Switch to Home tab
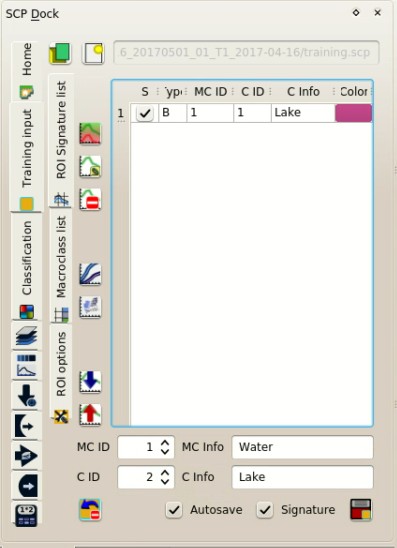397x548 pixels. coord(27,72)
